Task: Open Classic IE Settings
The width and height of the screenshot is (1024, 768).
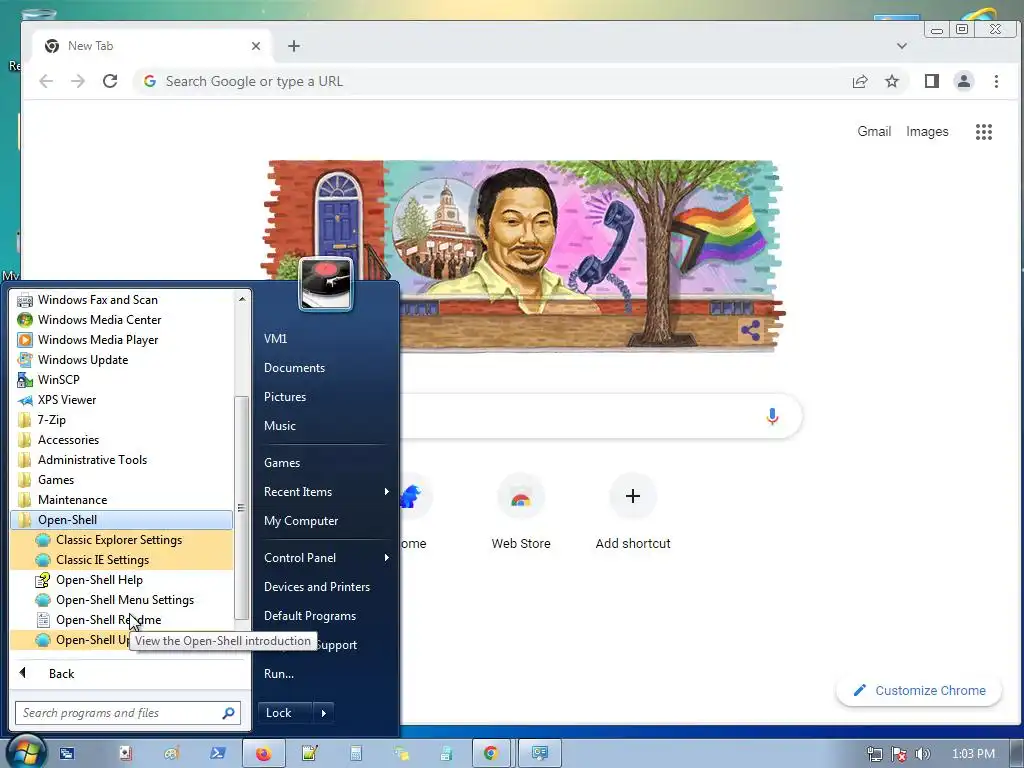Action: [x=122, y=560]
